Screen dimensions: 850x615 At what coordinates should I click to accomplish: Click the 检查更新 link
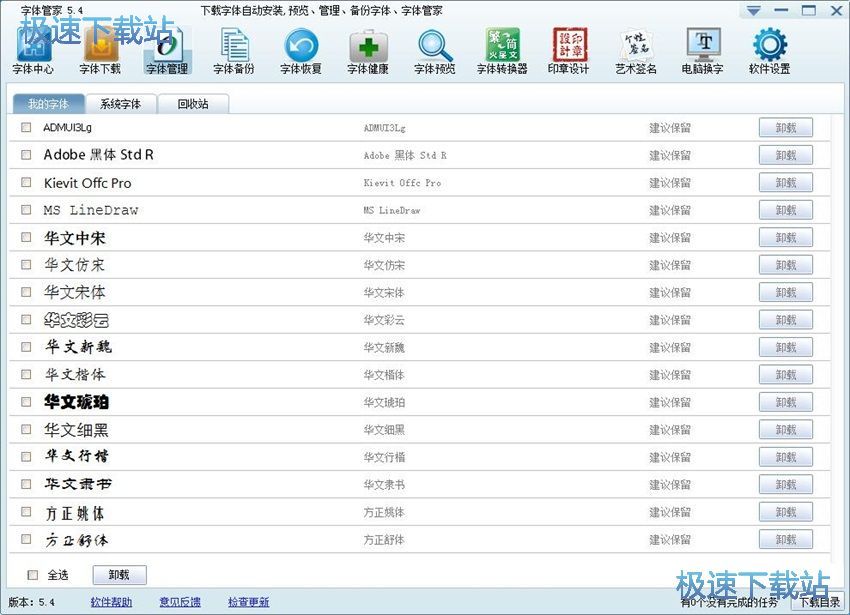tap(248, 602)
